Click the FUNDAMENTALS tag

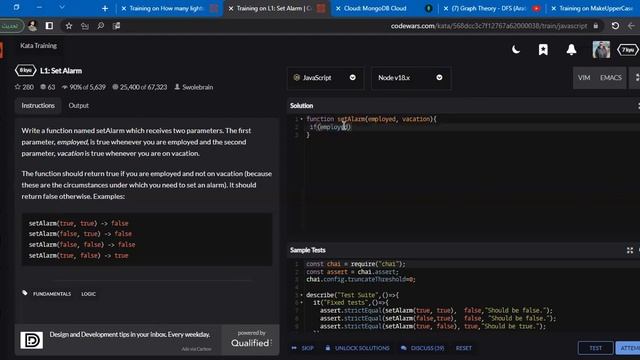(52, 294)
